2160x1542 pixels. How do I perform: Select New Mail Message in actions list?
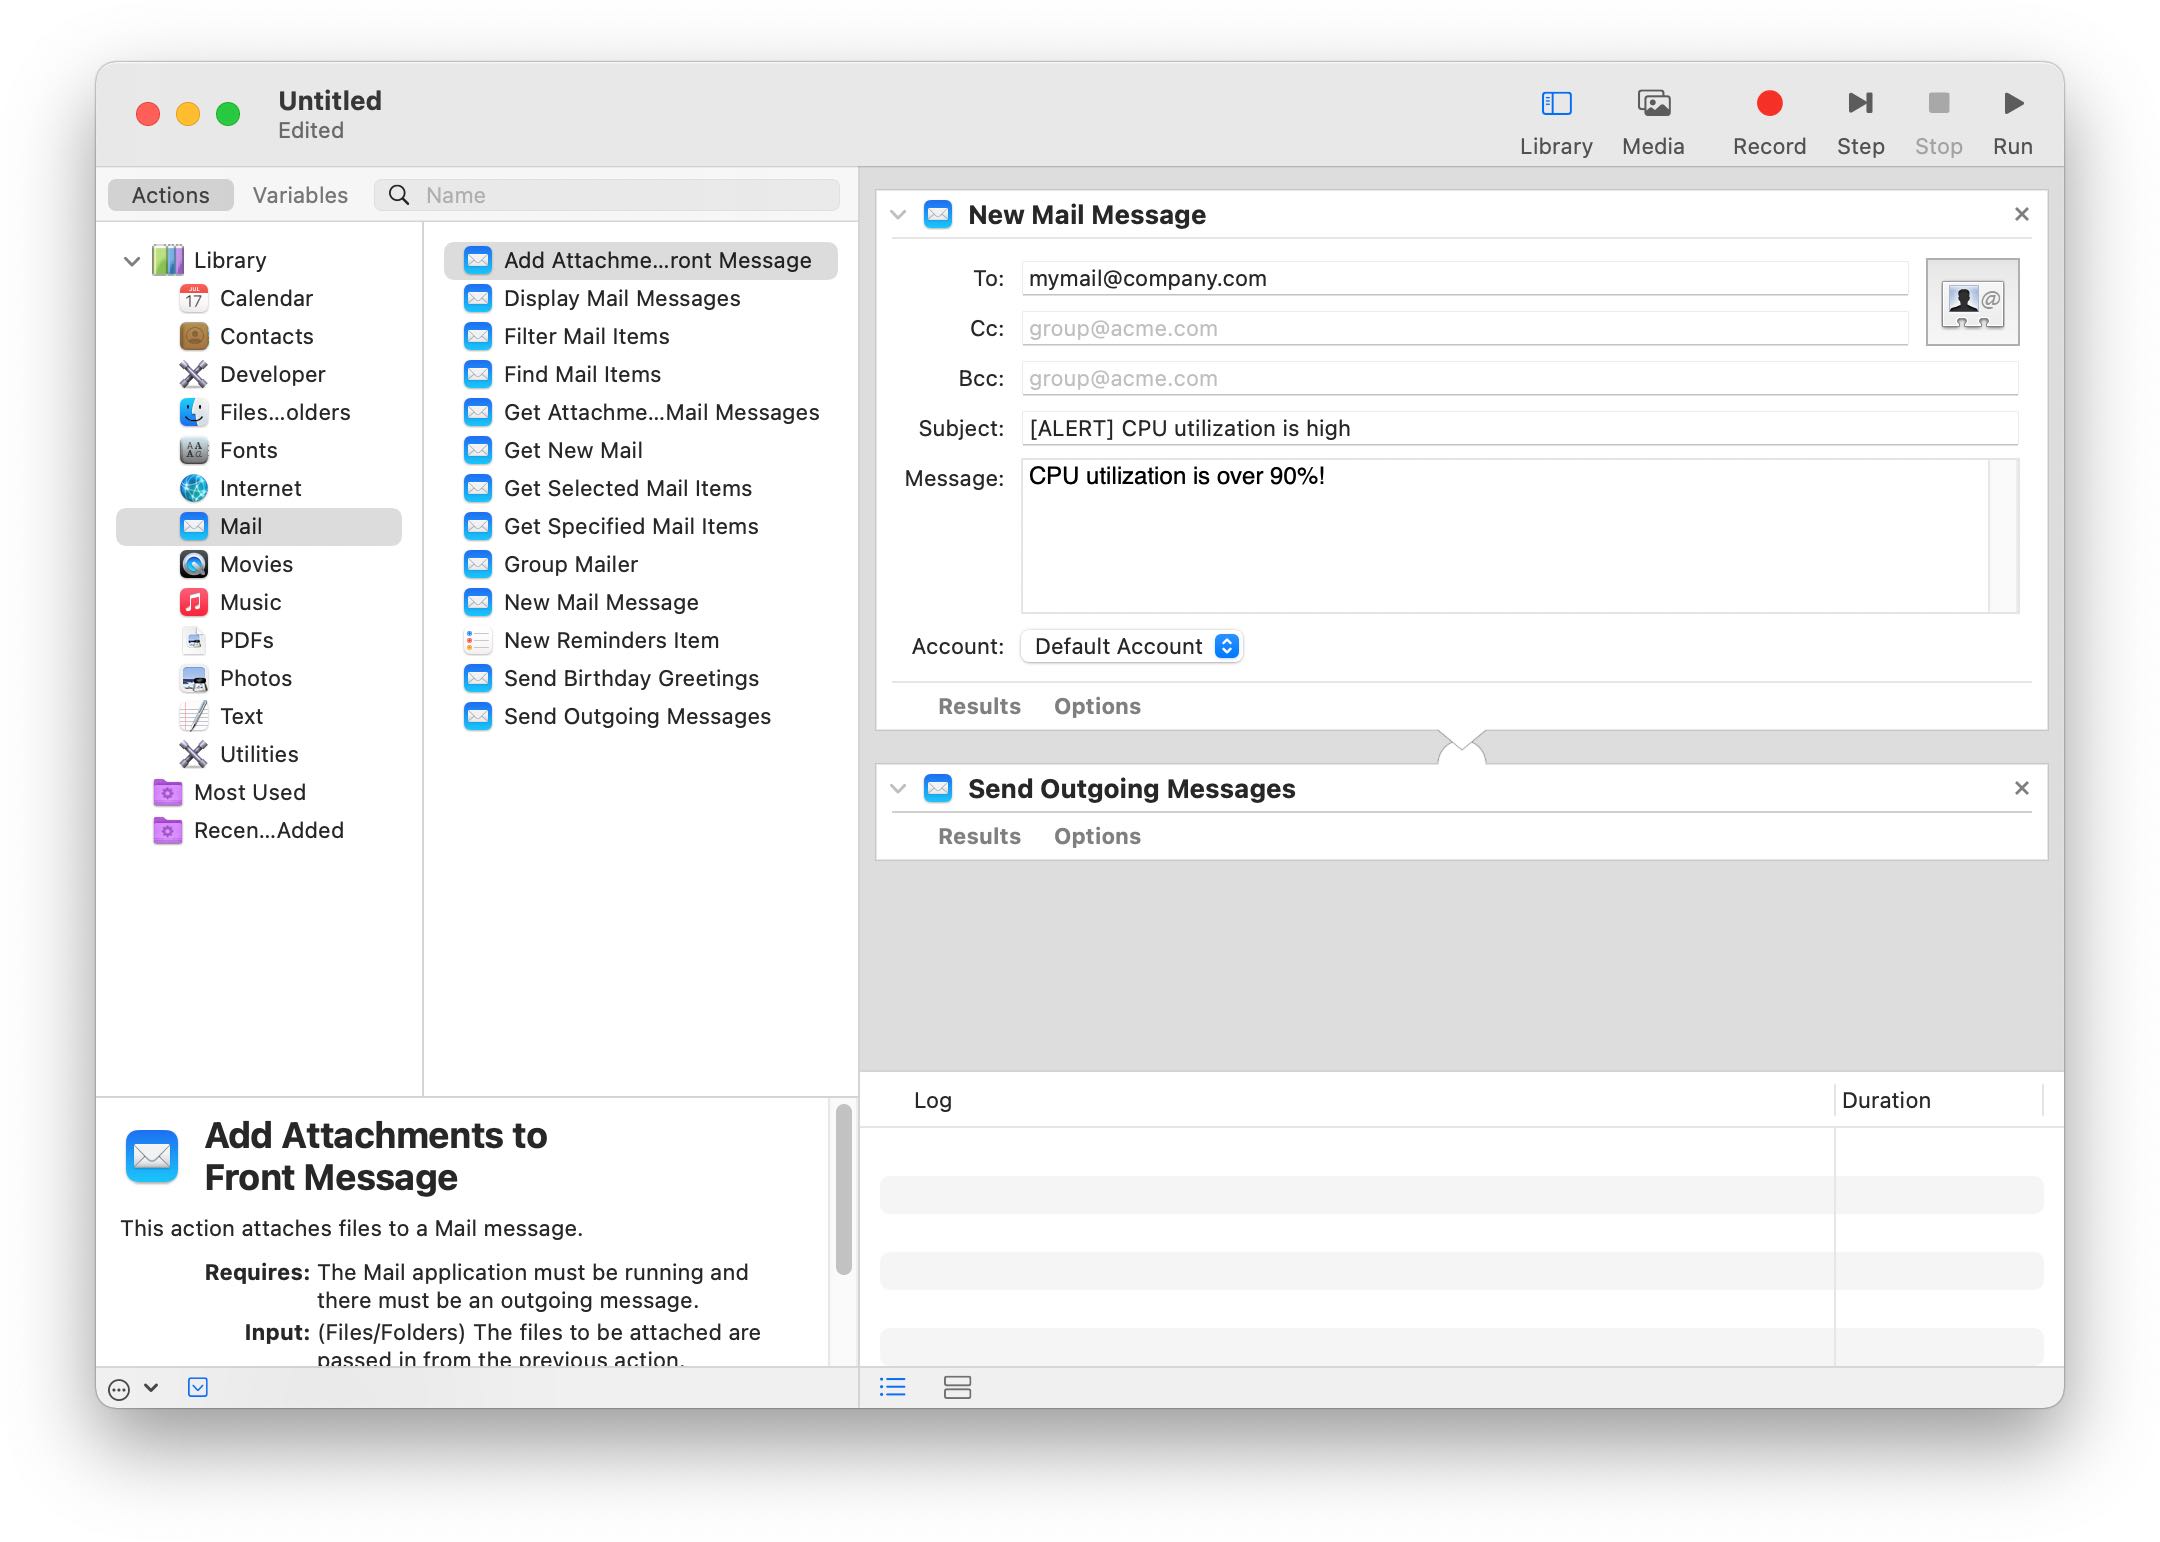click(641, 602)
